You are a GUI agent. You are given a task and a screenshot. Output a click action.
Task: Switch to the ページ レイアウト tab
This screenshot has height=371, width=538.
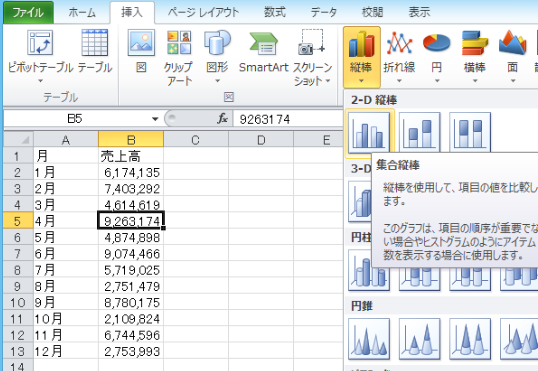203,12
